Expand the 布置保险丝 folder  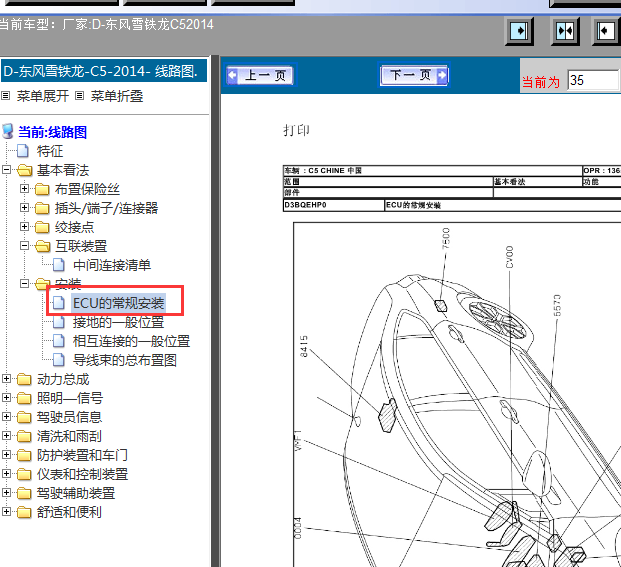[24, 188]
